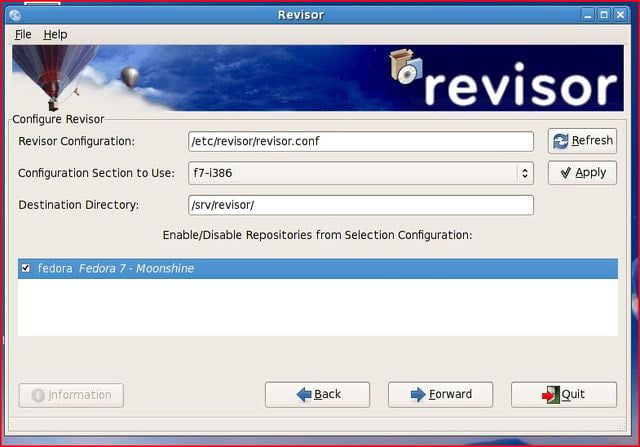
Task: Minimize the Revisor window
Action: click(x=588, y=15)
